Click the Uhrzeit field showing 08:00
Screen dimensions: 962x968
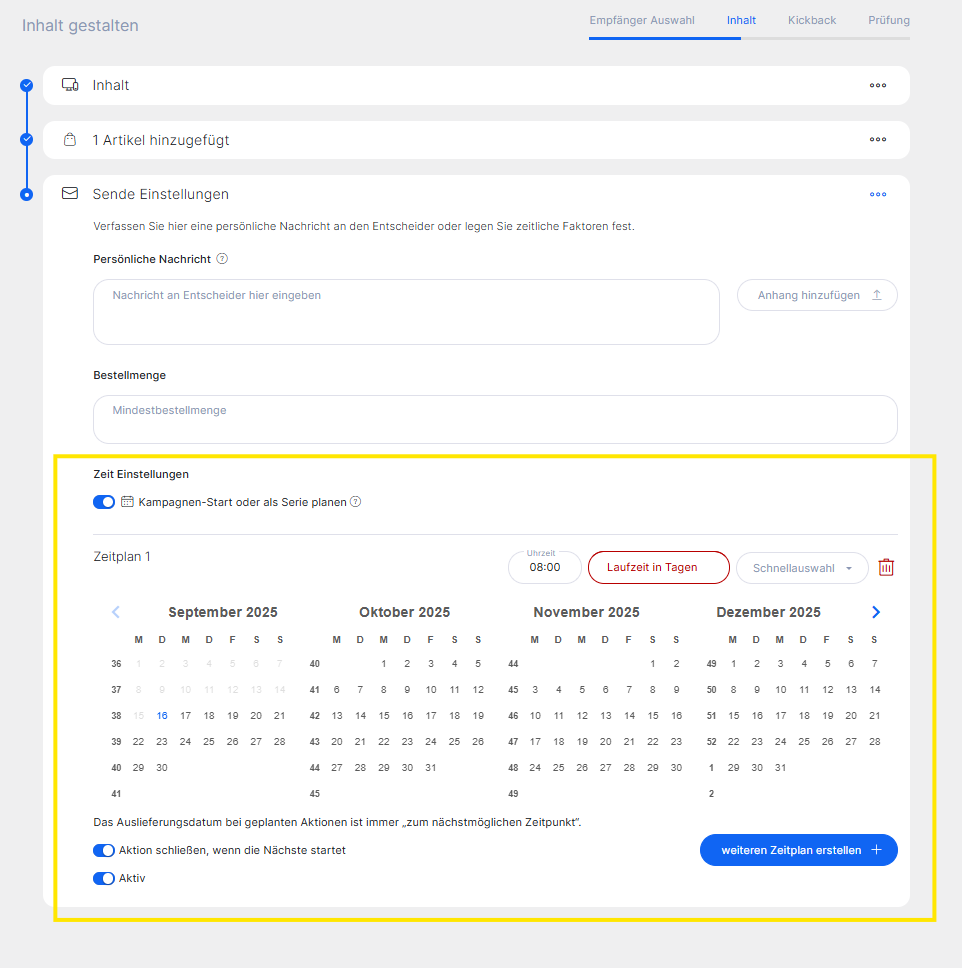[x=544, y=568]
